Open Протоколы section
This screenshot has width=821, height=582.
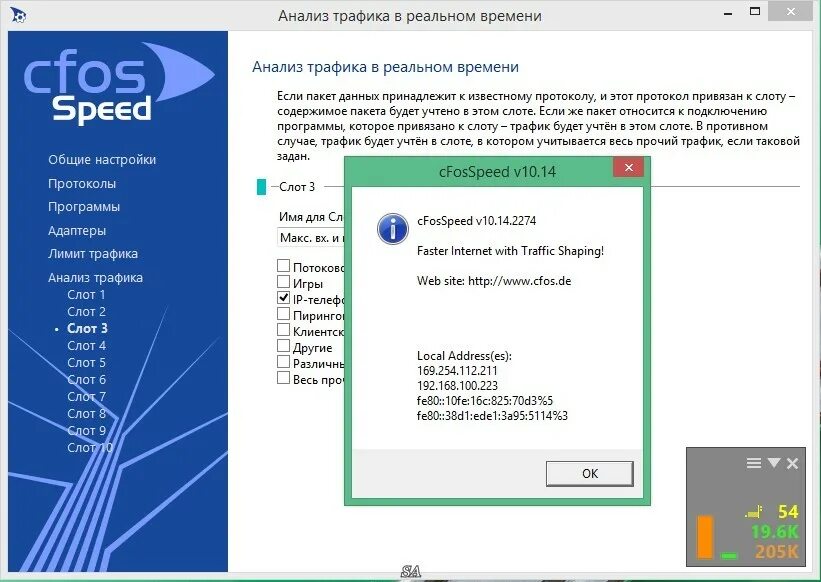pyautogui.click(x=82, y=184)
